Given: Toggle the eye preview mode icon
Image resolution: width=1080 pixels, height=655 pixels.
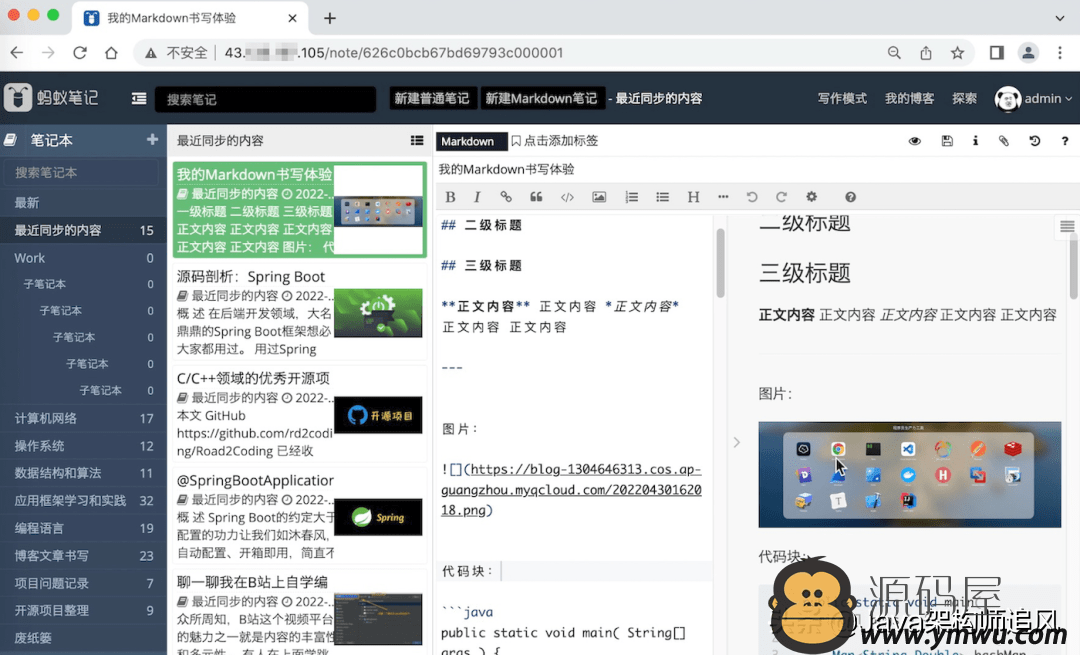Looking at the screenshot, I should (x=915, y=141).
